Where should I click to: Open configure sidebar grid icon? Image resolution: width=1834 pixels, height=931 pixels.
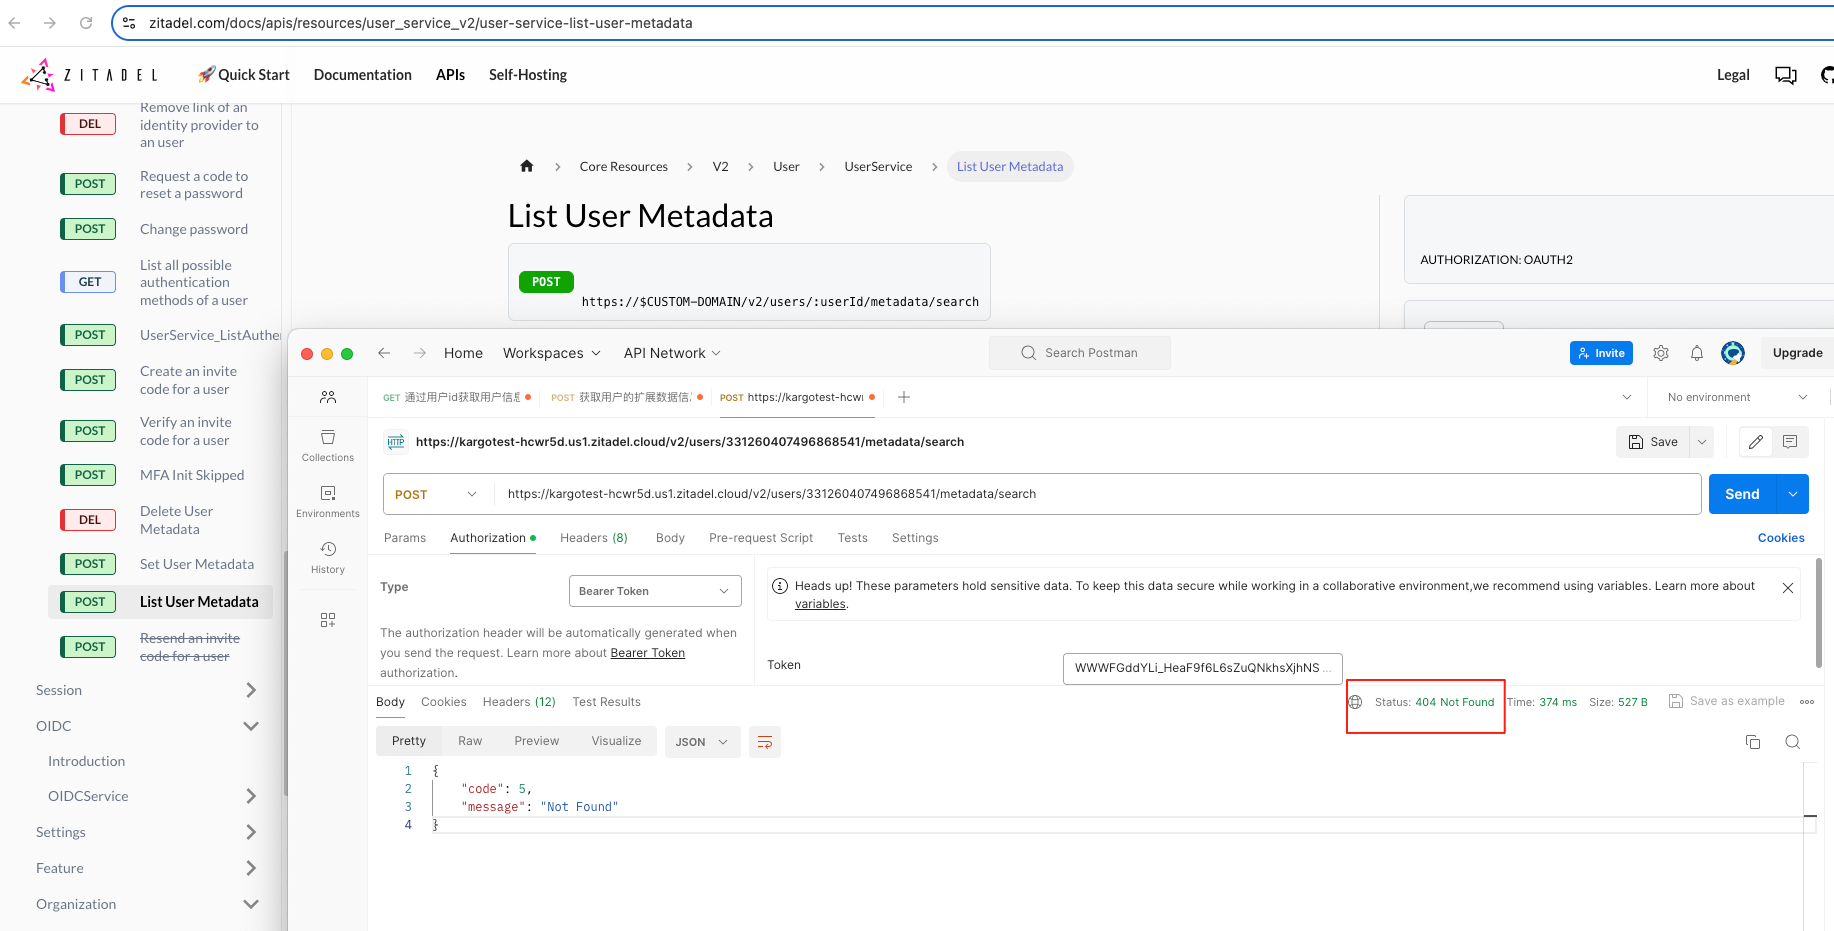pyautogui.click(x=328, y=620)
